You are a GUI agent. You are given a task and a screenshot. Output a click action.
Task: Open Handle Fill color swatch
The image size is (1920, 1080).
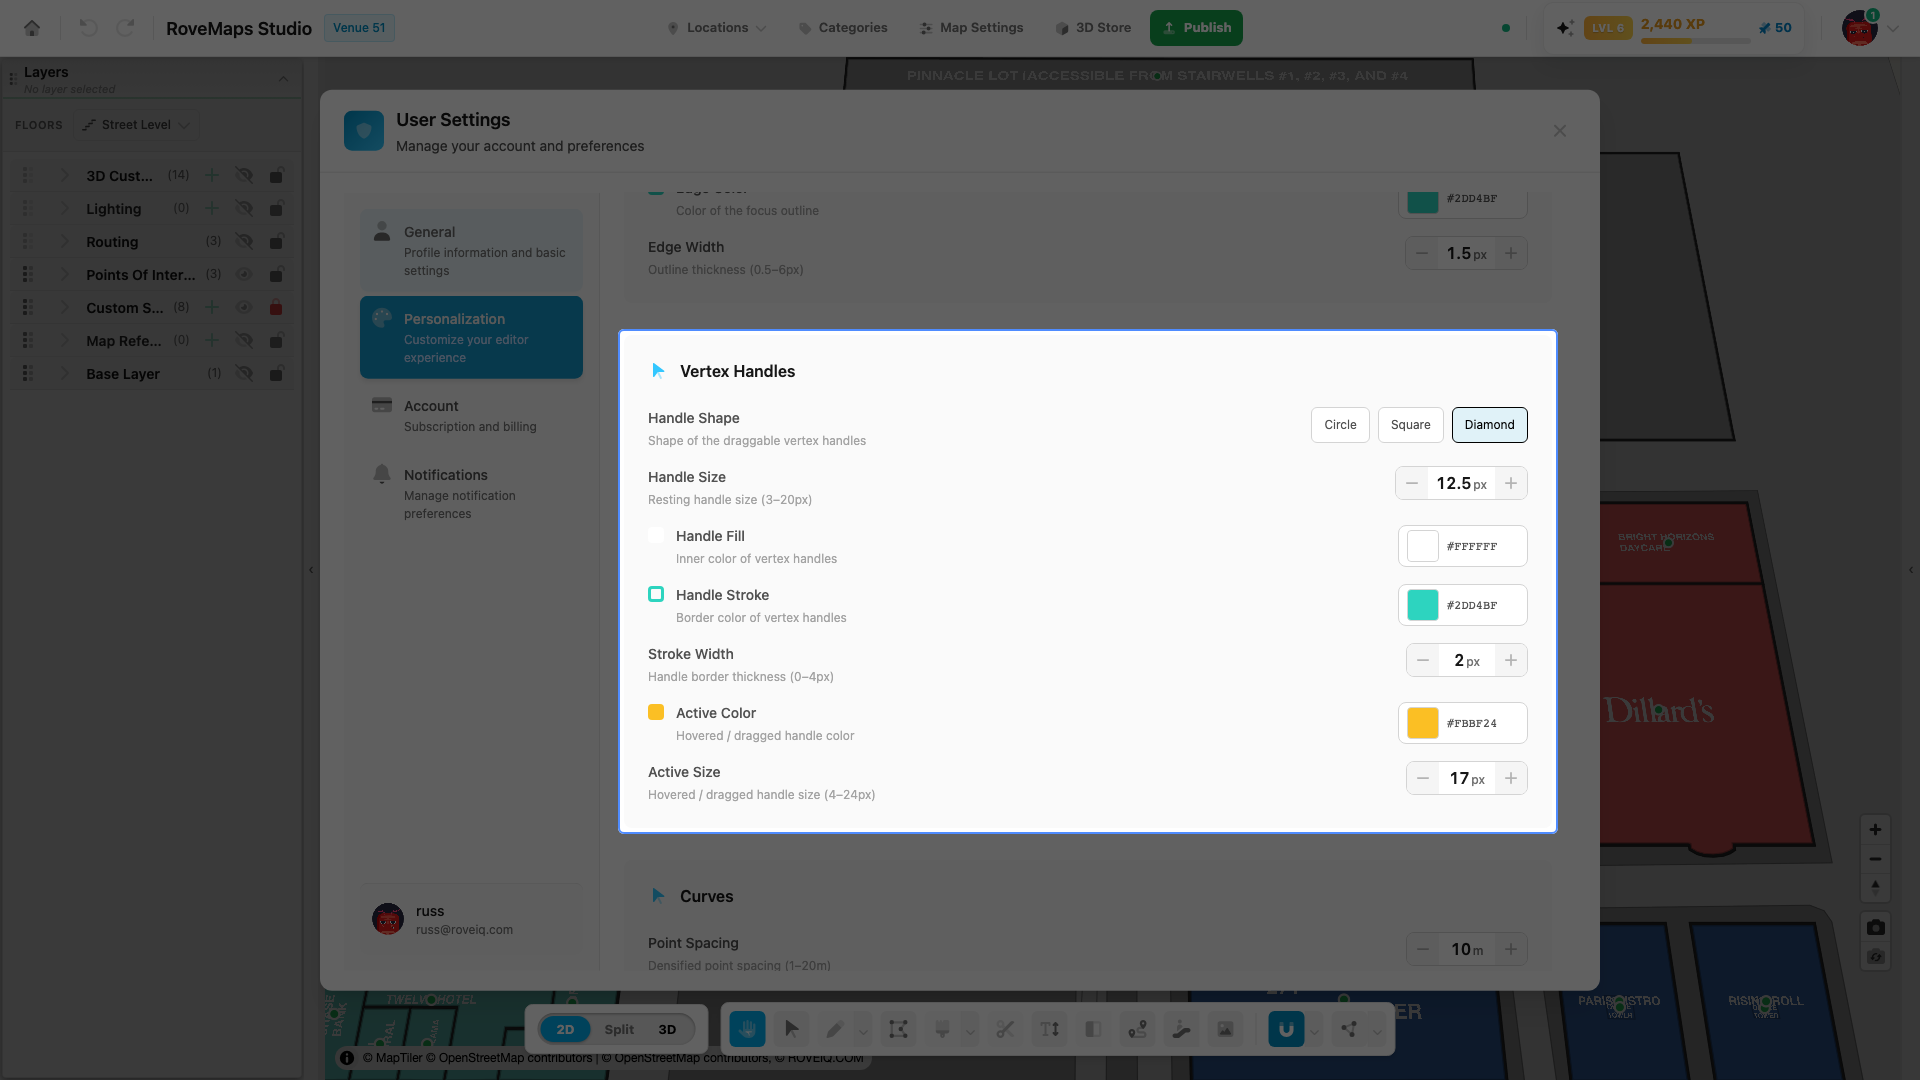point(1422,546)
